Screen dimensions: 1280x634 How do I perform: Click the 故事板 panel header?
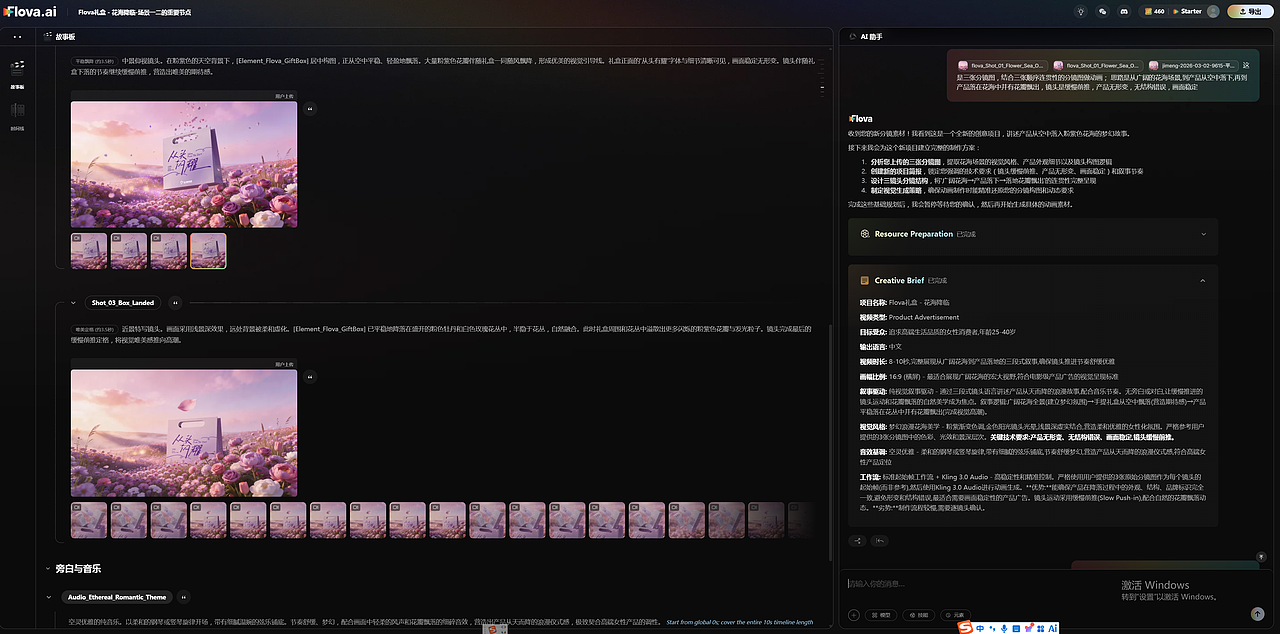click(x=59, y=36)
